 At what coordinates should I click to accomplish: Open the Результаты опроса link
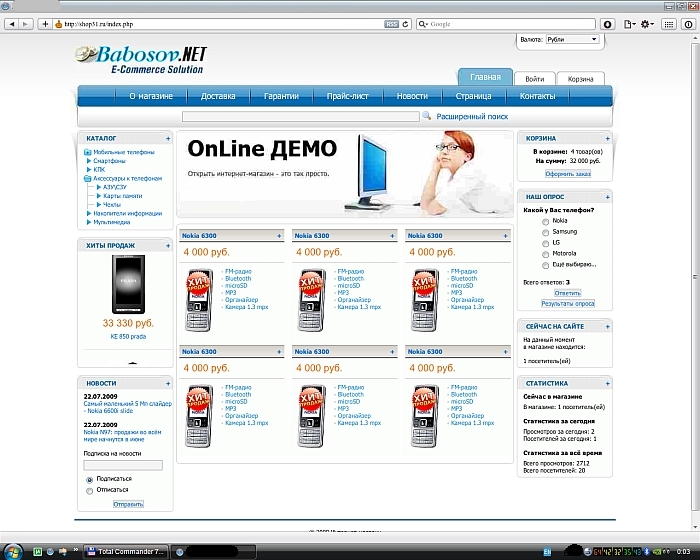pos(568,304)
